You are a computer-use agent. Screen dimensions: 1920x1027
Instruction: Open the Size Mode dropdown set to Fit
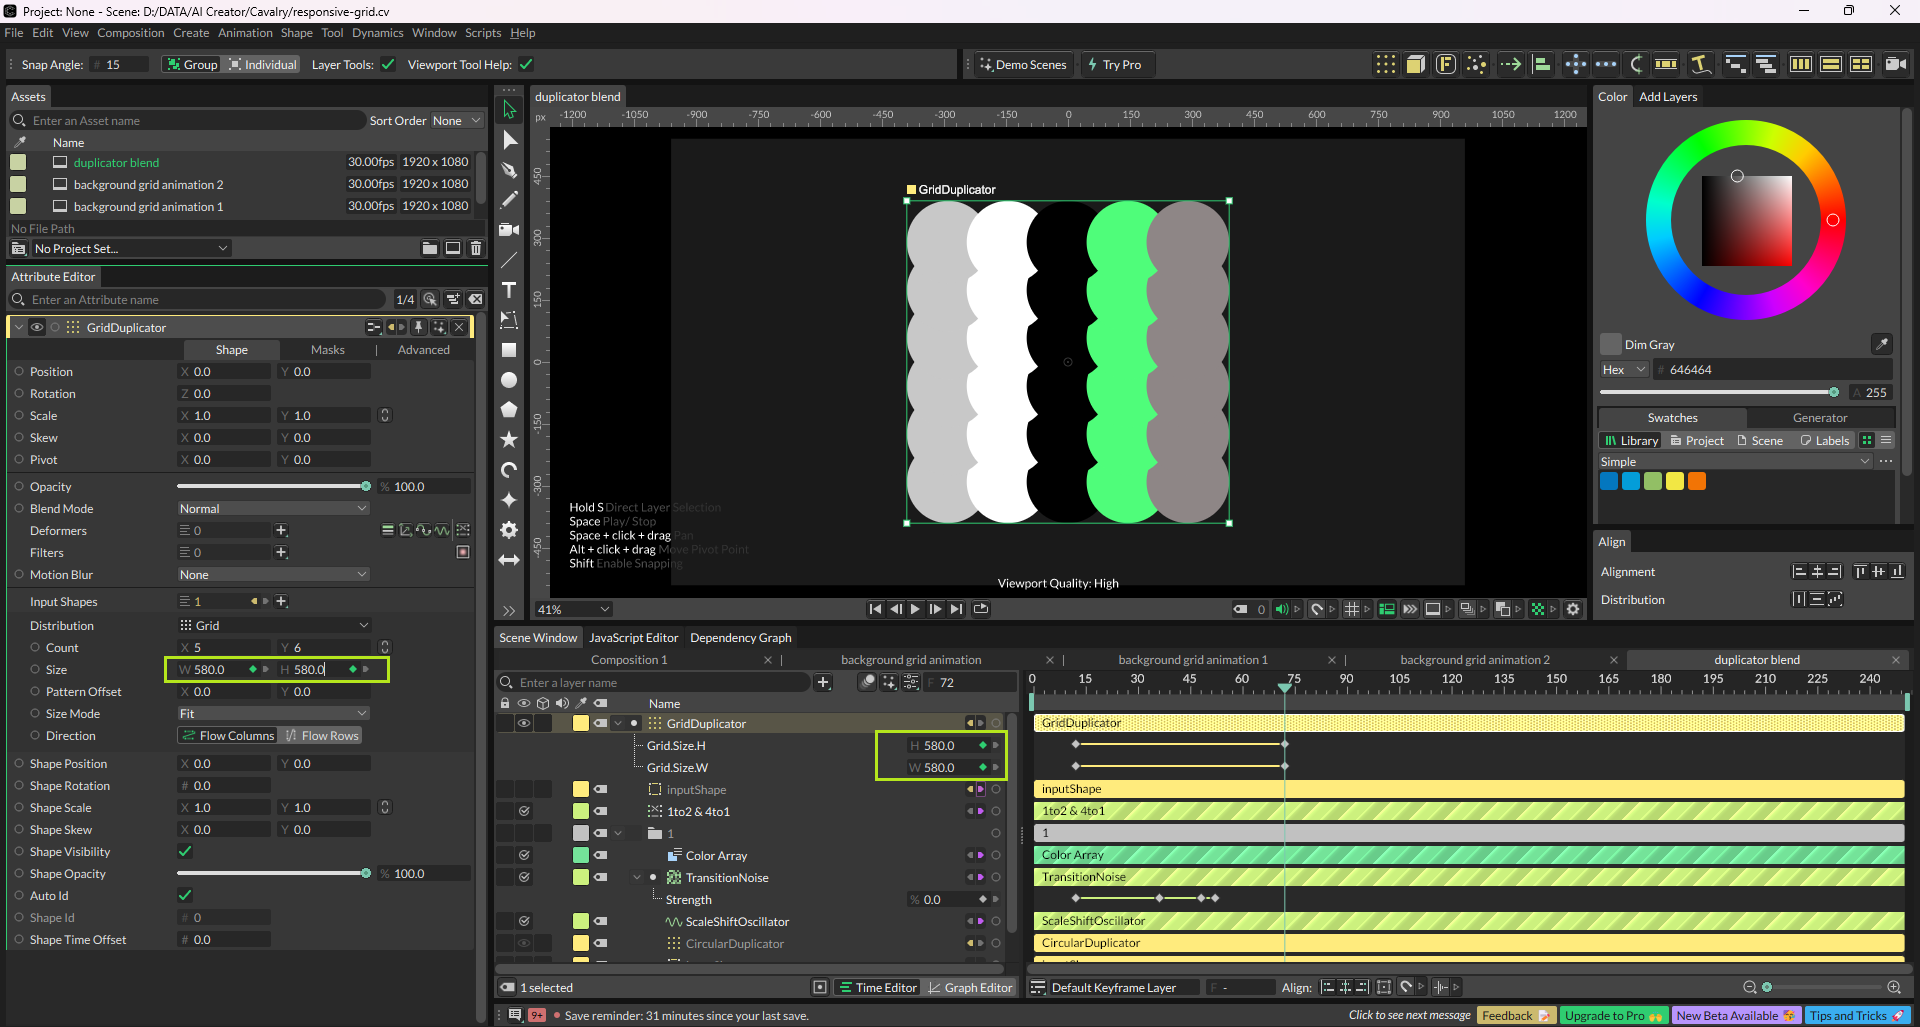click(273, 714)
